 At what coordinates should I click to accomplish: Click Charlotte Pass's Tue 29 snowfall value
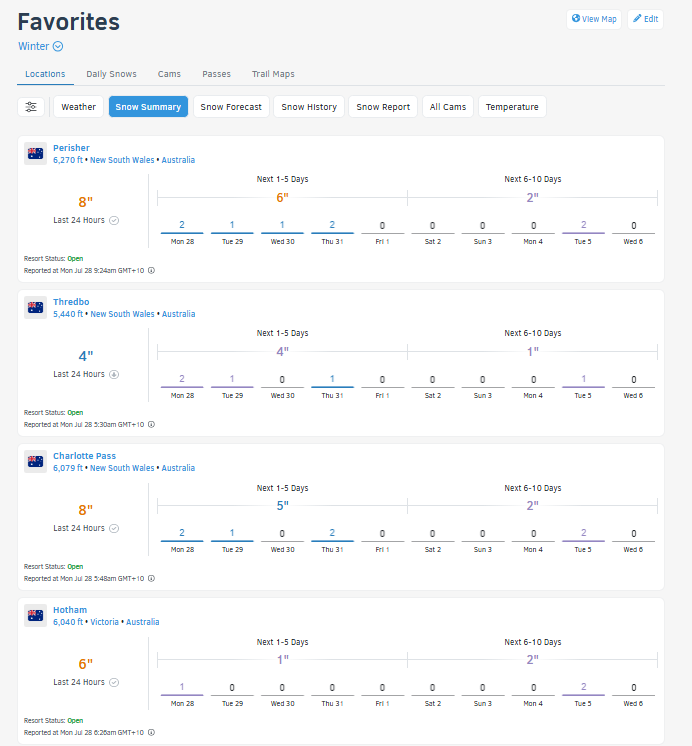232,533
